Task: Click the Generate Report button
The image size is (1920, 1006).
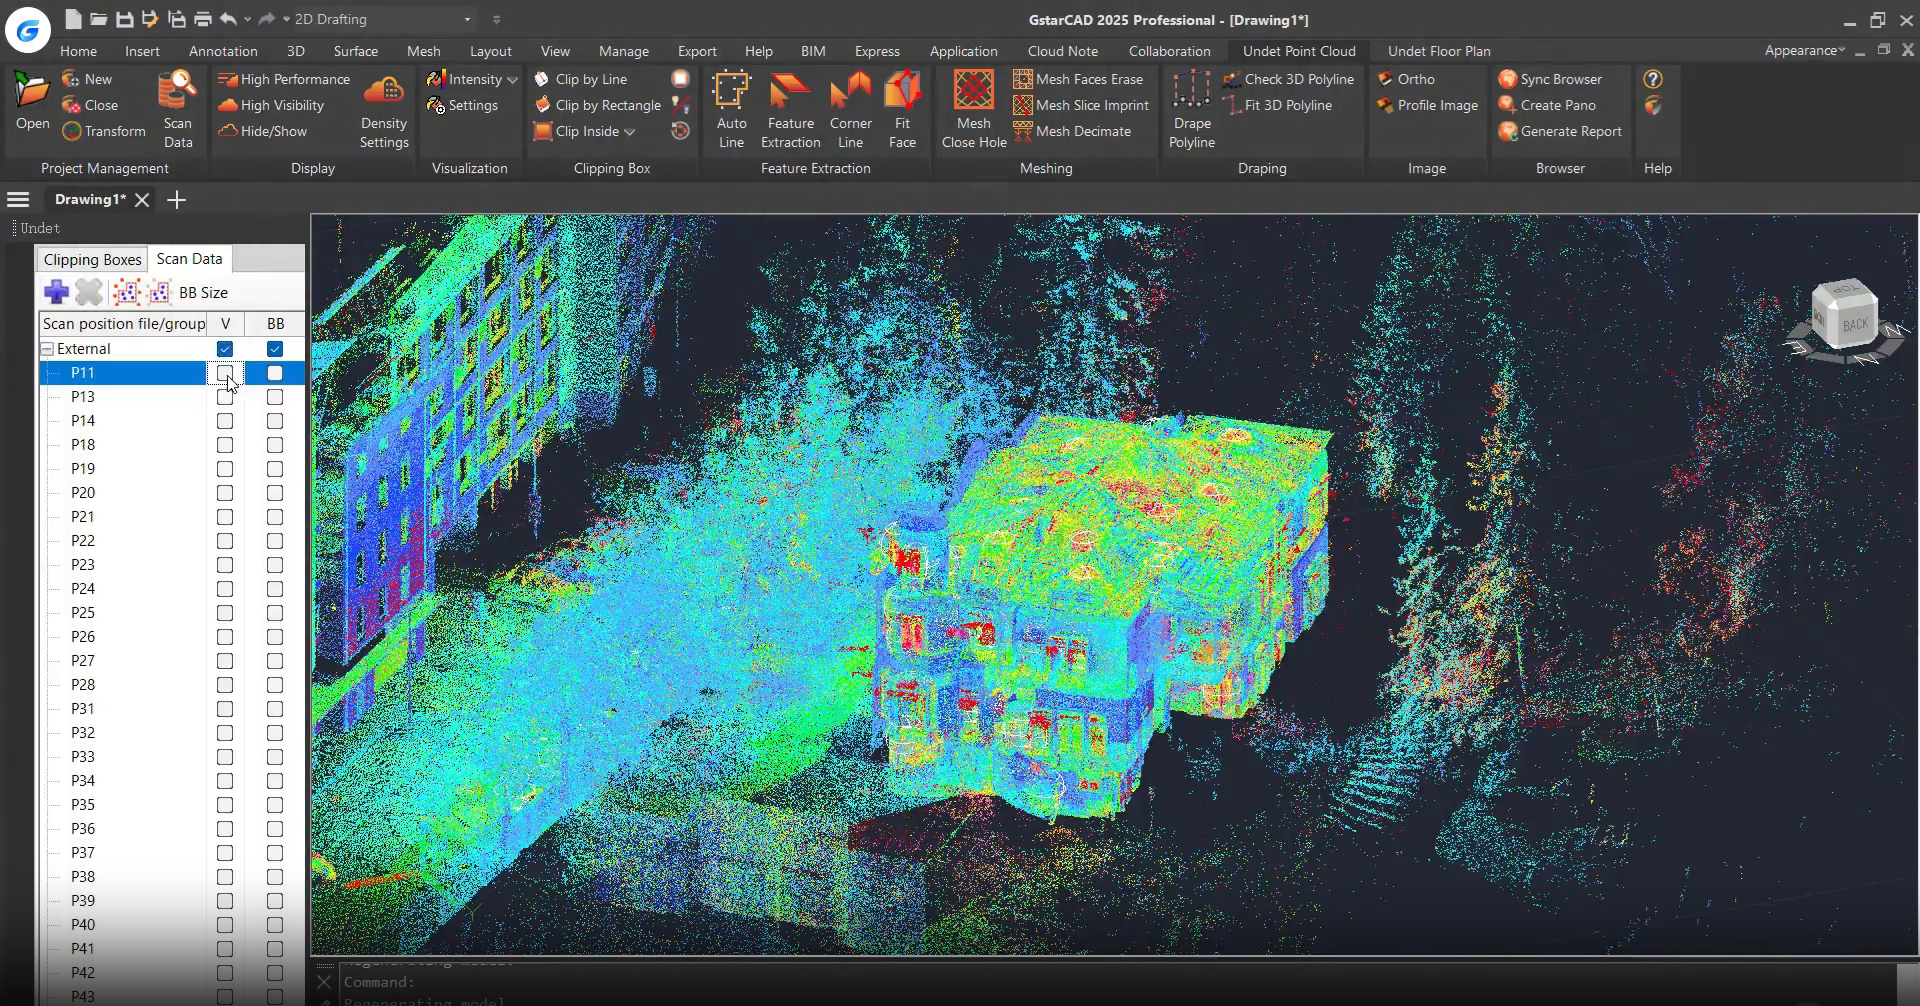Action: pyautogui.click(x=1568, y=131)
